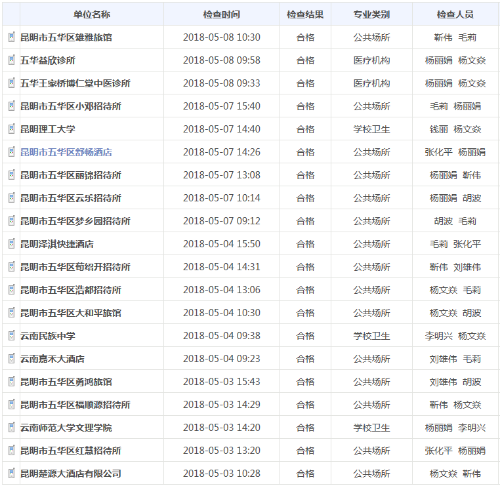Viewport: 500px width, 488px height.
Task: Click document icon beside 云南民族中学
Action: [12, 336]
